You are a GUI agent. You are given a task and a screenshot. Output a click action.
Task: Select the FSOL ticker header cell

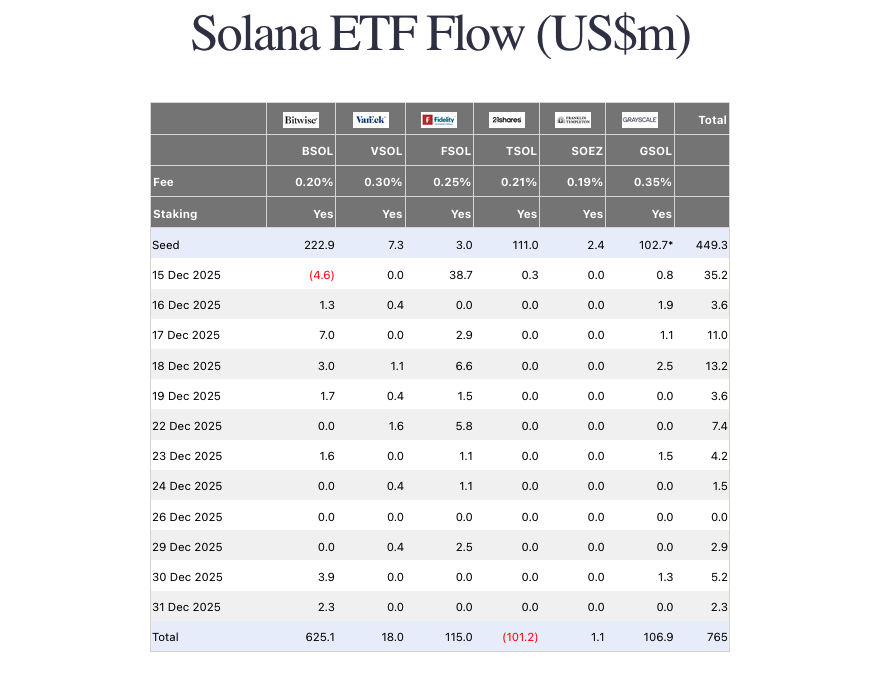click(x=453, y=151)
